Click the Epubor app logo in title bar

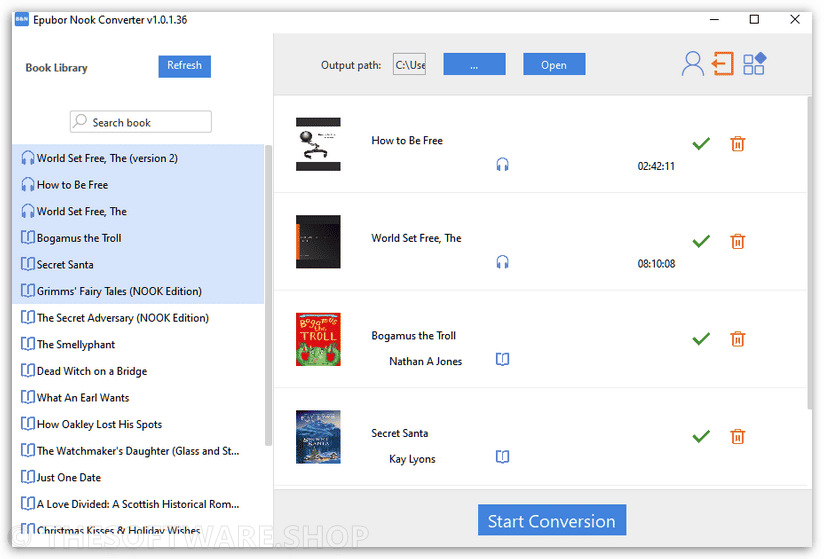coord(22,20)
